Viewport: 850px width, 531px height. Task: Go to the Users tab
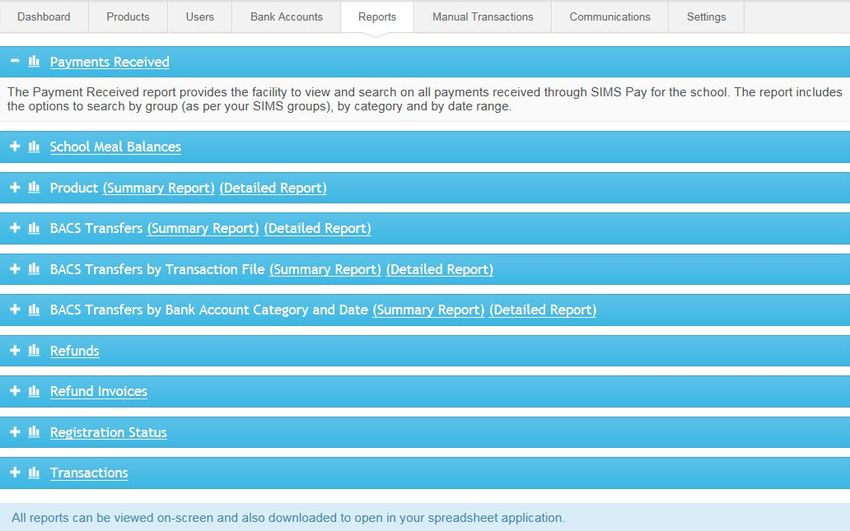click(200, 17)
